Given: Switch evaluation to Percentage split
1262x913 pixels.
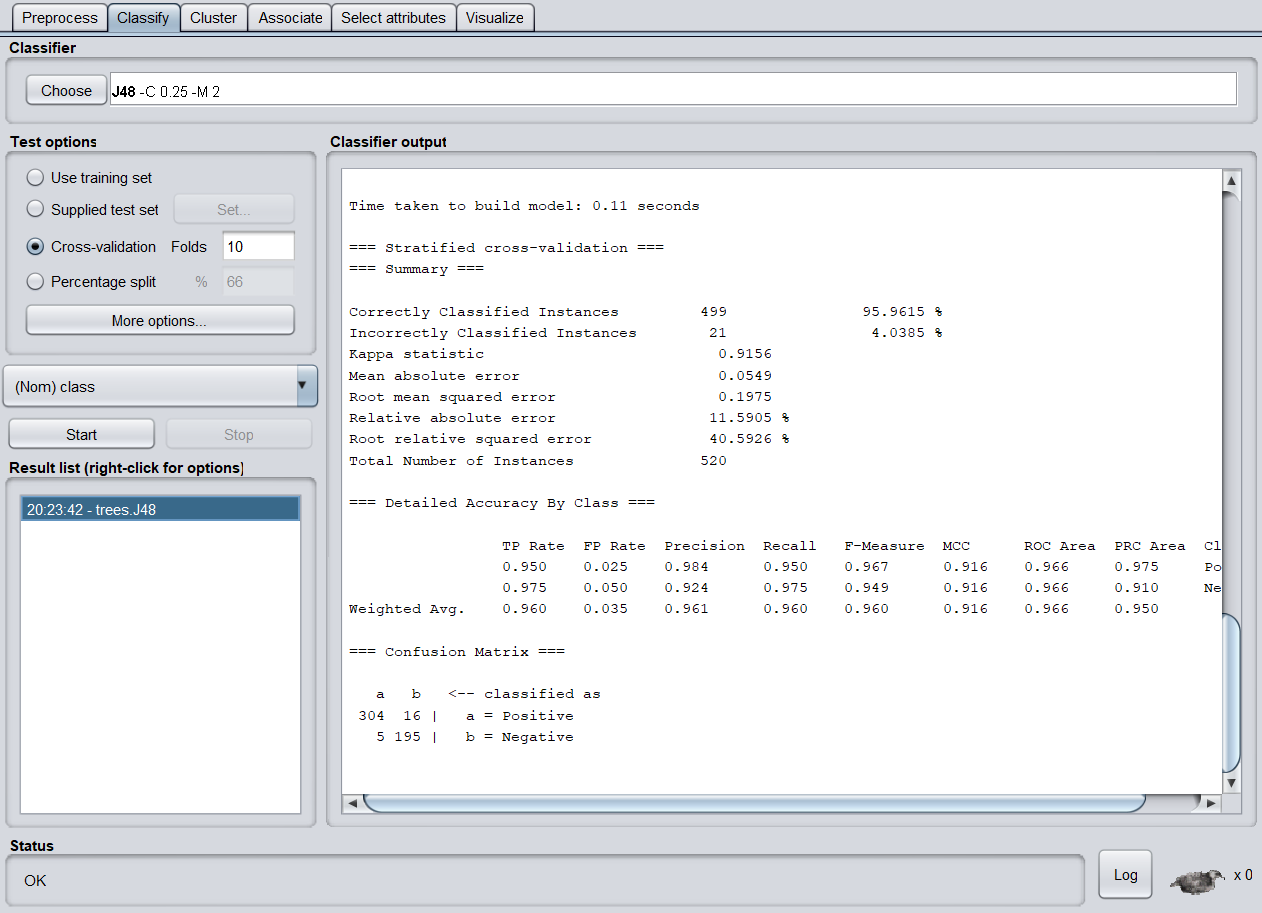Looking at the screenshot, I should click(35, 281).
